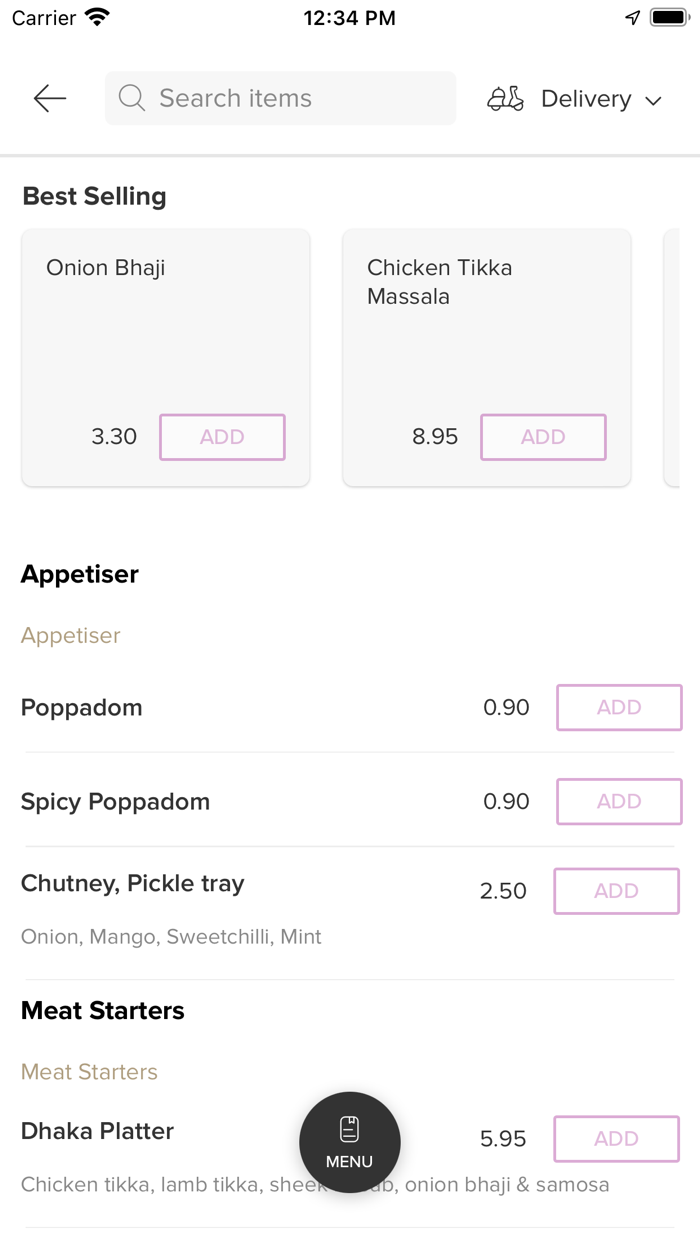Open the floating MENU button
Image resolution: width=700 pixels, height=1244 pixels.
pos(350,1142)
